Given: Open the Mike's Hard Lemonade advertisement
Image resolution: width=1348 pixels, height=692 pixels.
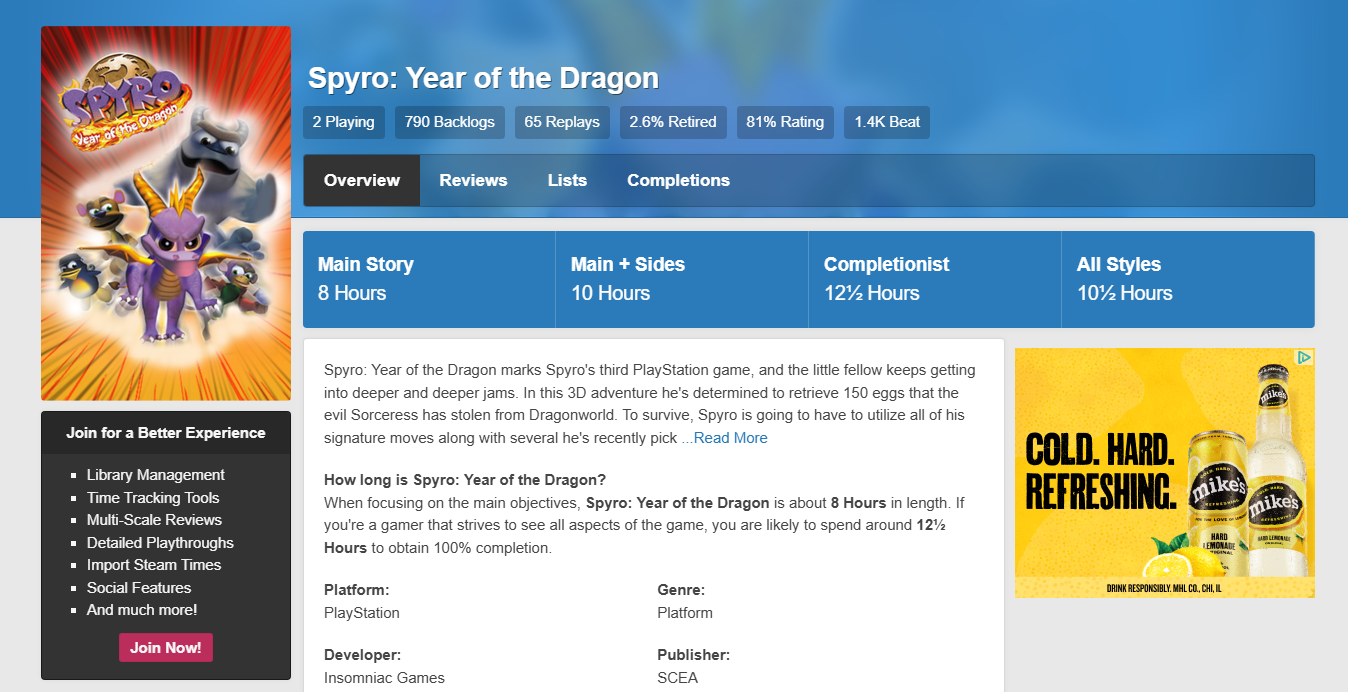Looking at the screenshot, I should (1165, 473).
